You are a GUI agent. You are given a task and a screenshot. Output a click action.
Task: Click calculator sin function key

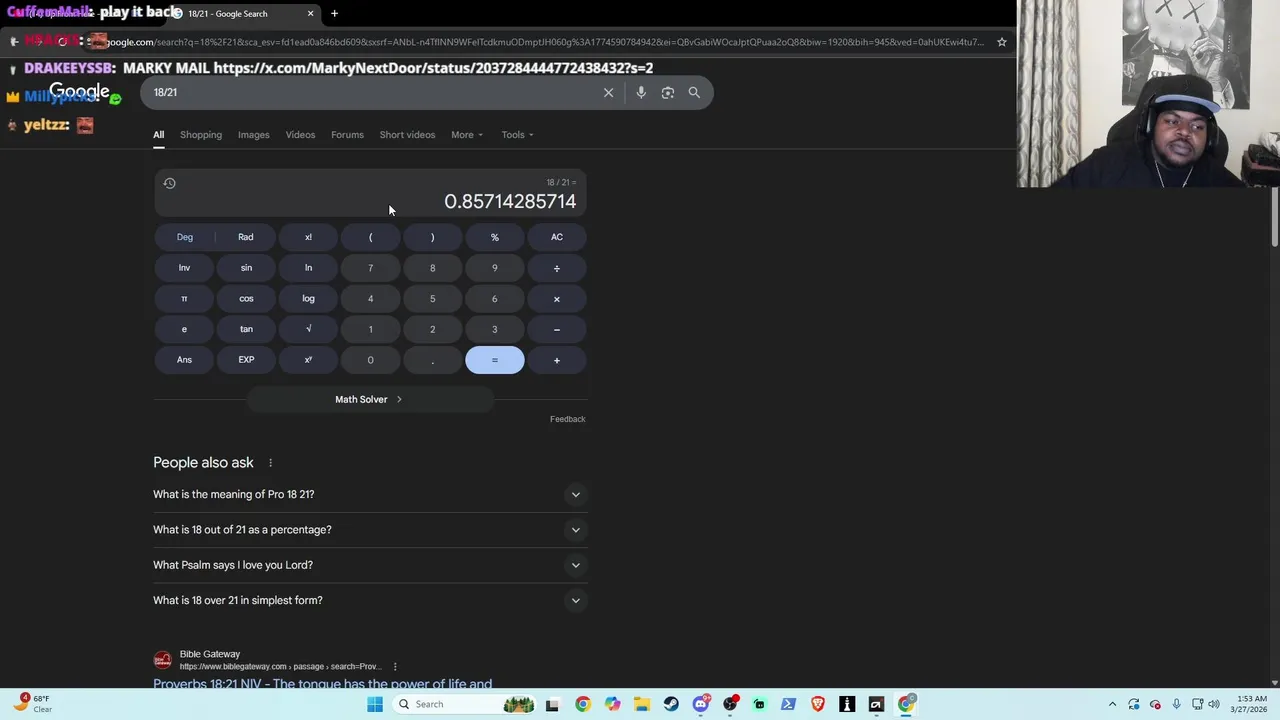coord(246,268)
